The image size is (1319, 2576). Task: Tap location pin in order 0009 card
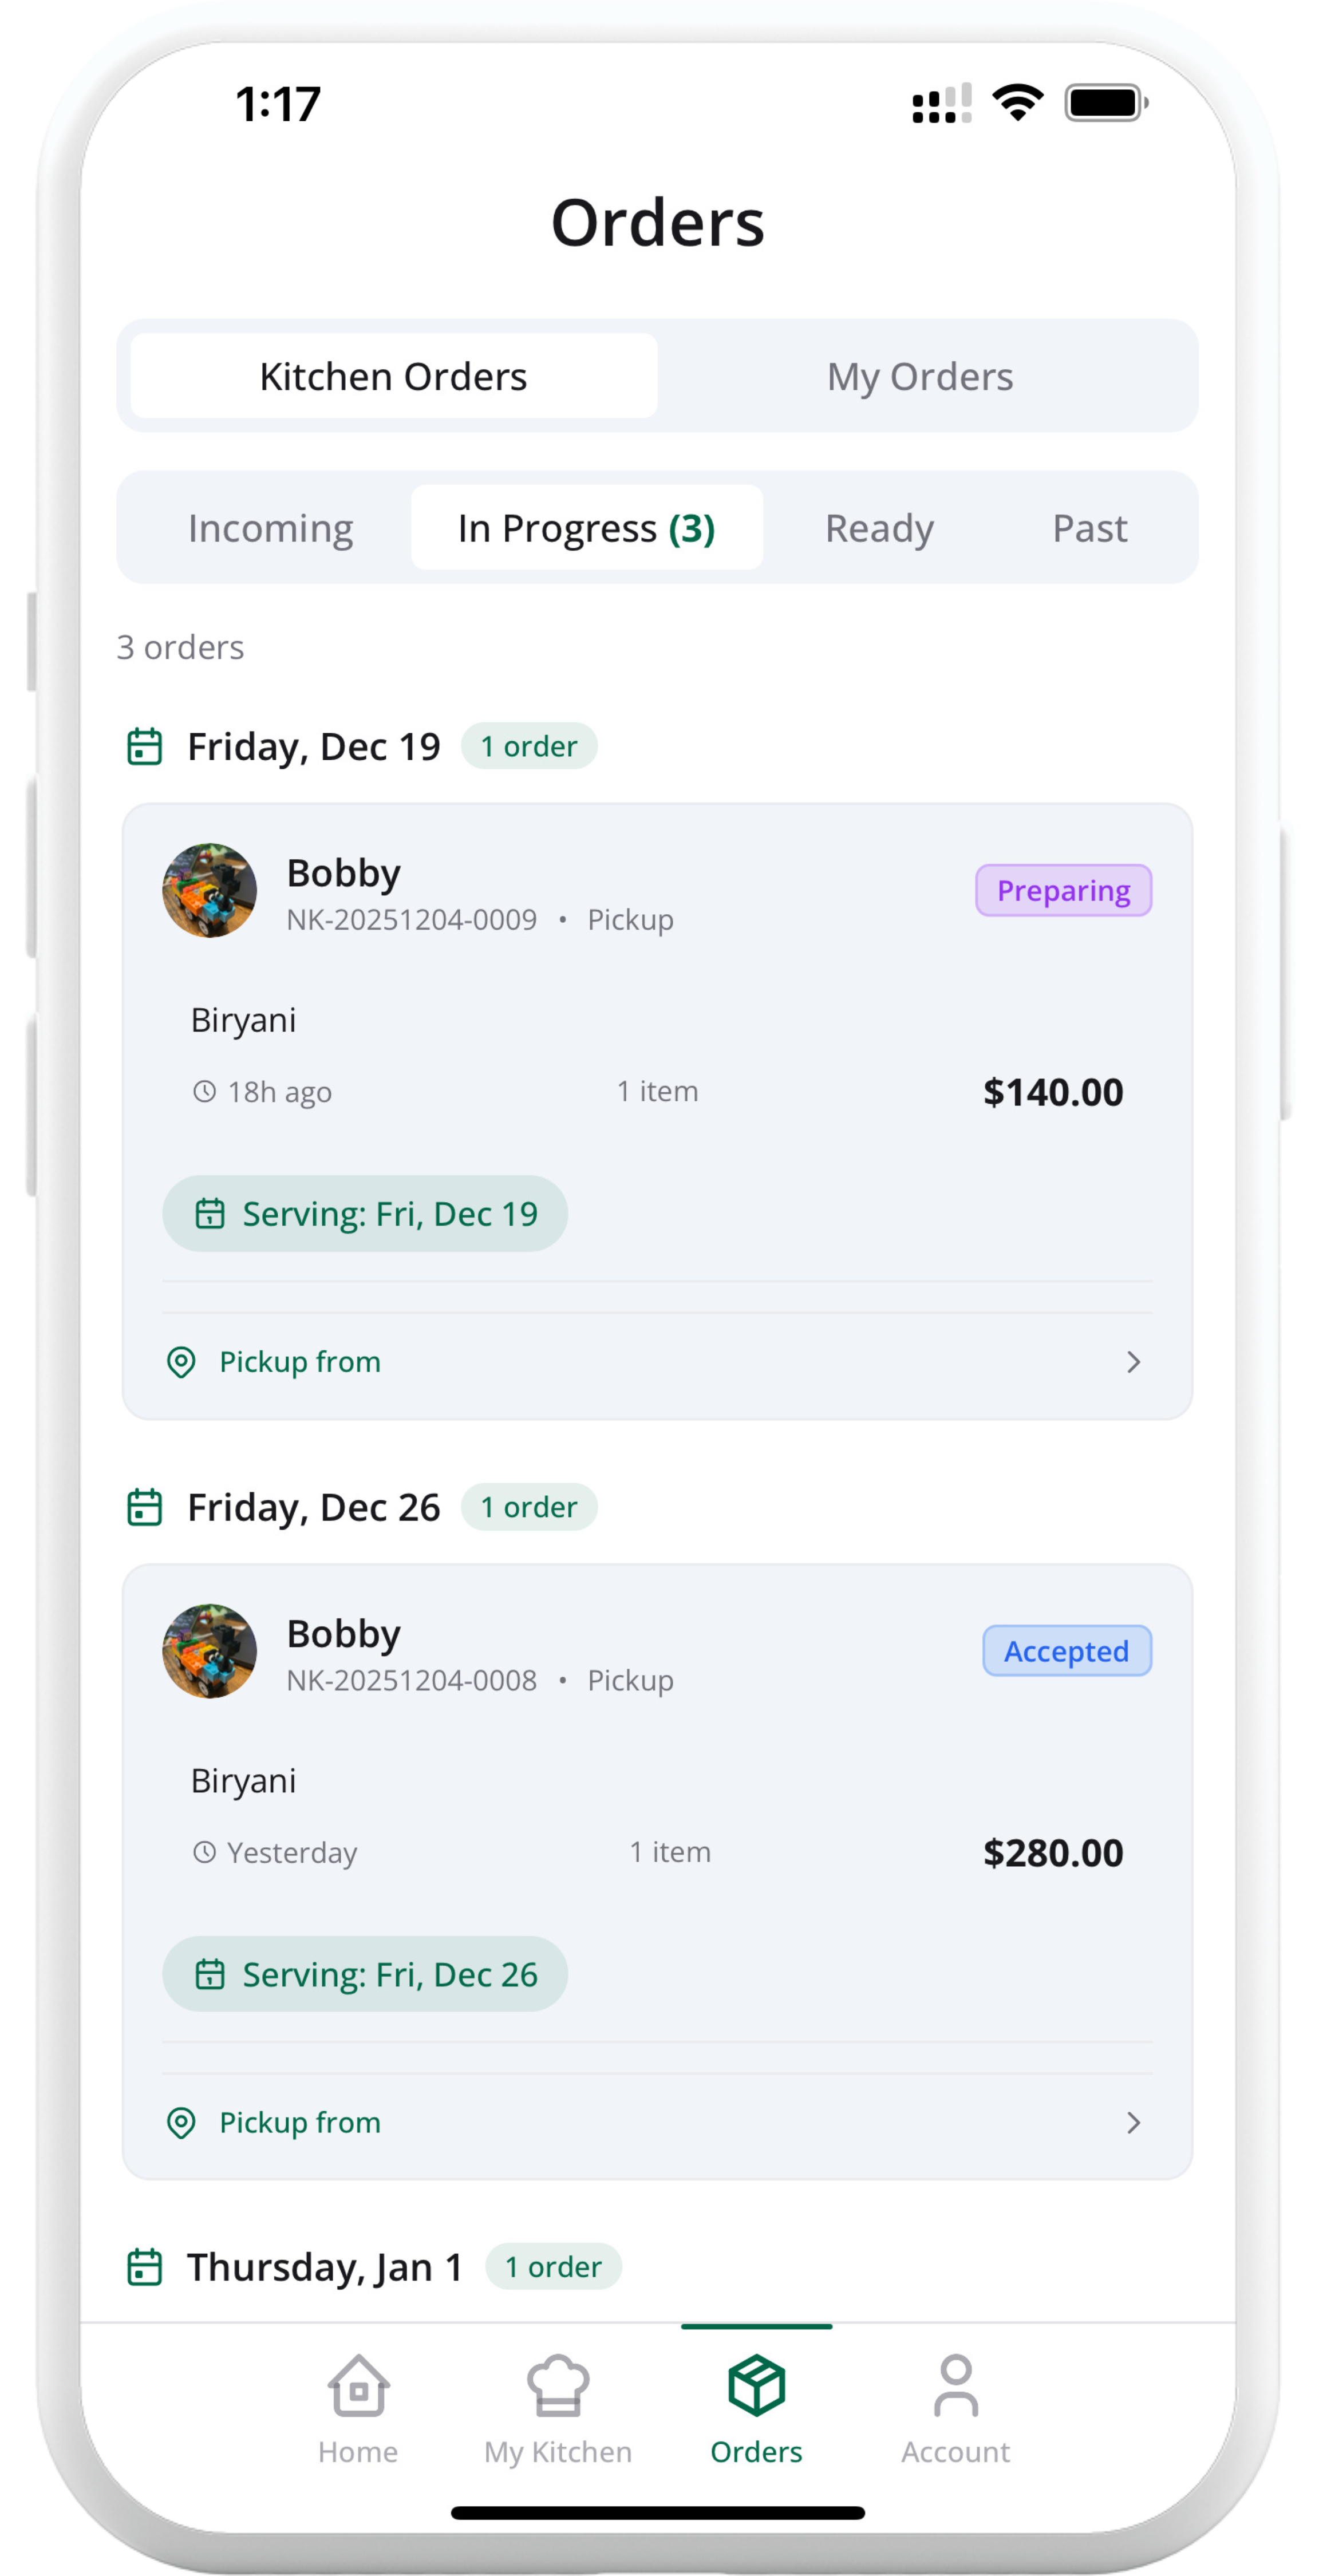click(x=181, y=1362)
